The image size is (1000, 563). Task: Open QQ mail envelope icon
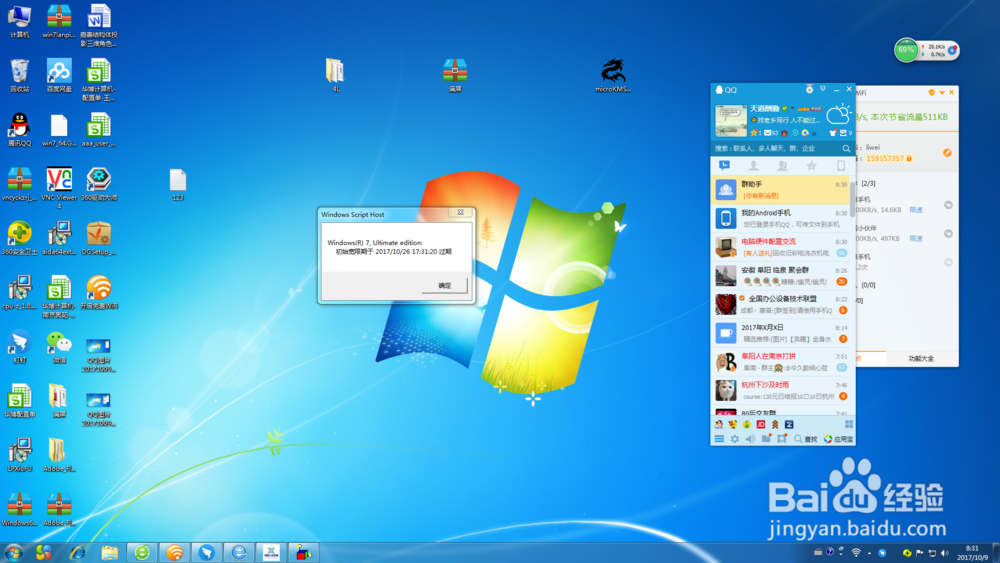(768, 133)
